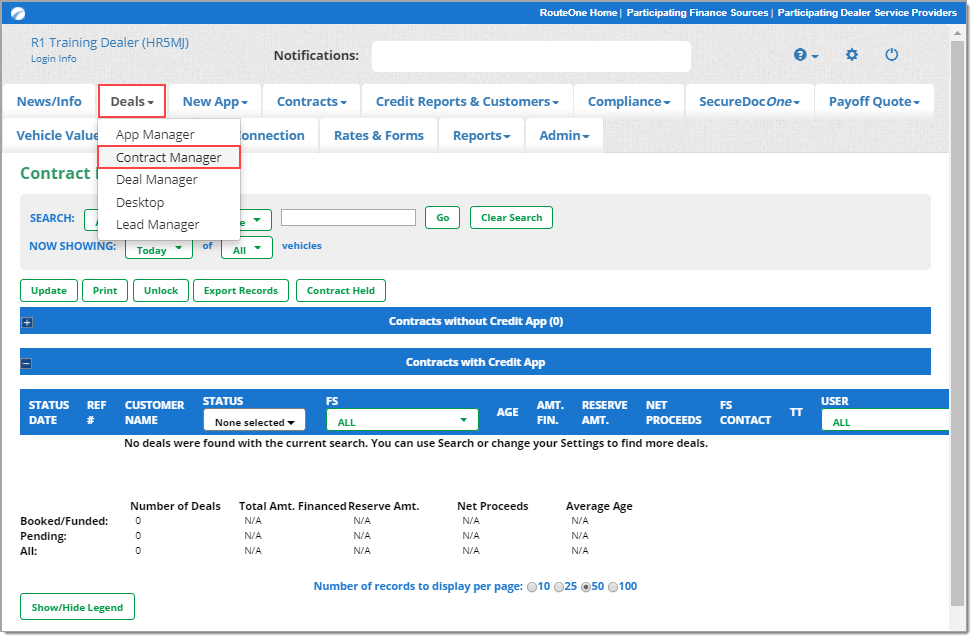
Task: Select App Manager from Deals dropdown
Action: point(155,135)
